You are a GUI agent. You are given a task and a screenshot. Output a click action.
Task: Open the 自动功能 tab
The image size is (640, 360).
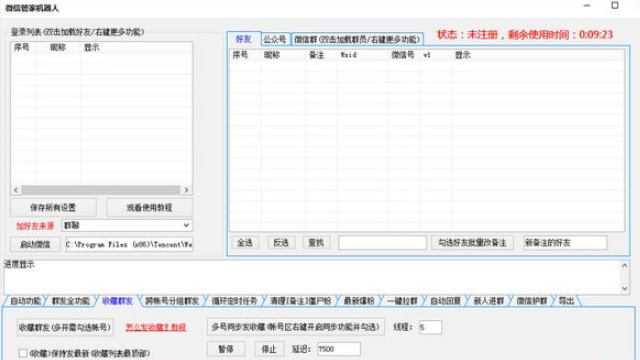pyautogui.click(x=25, y=301)
